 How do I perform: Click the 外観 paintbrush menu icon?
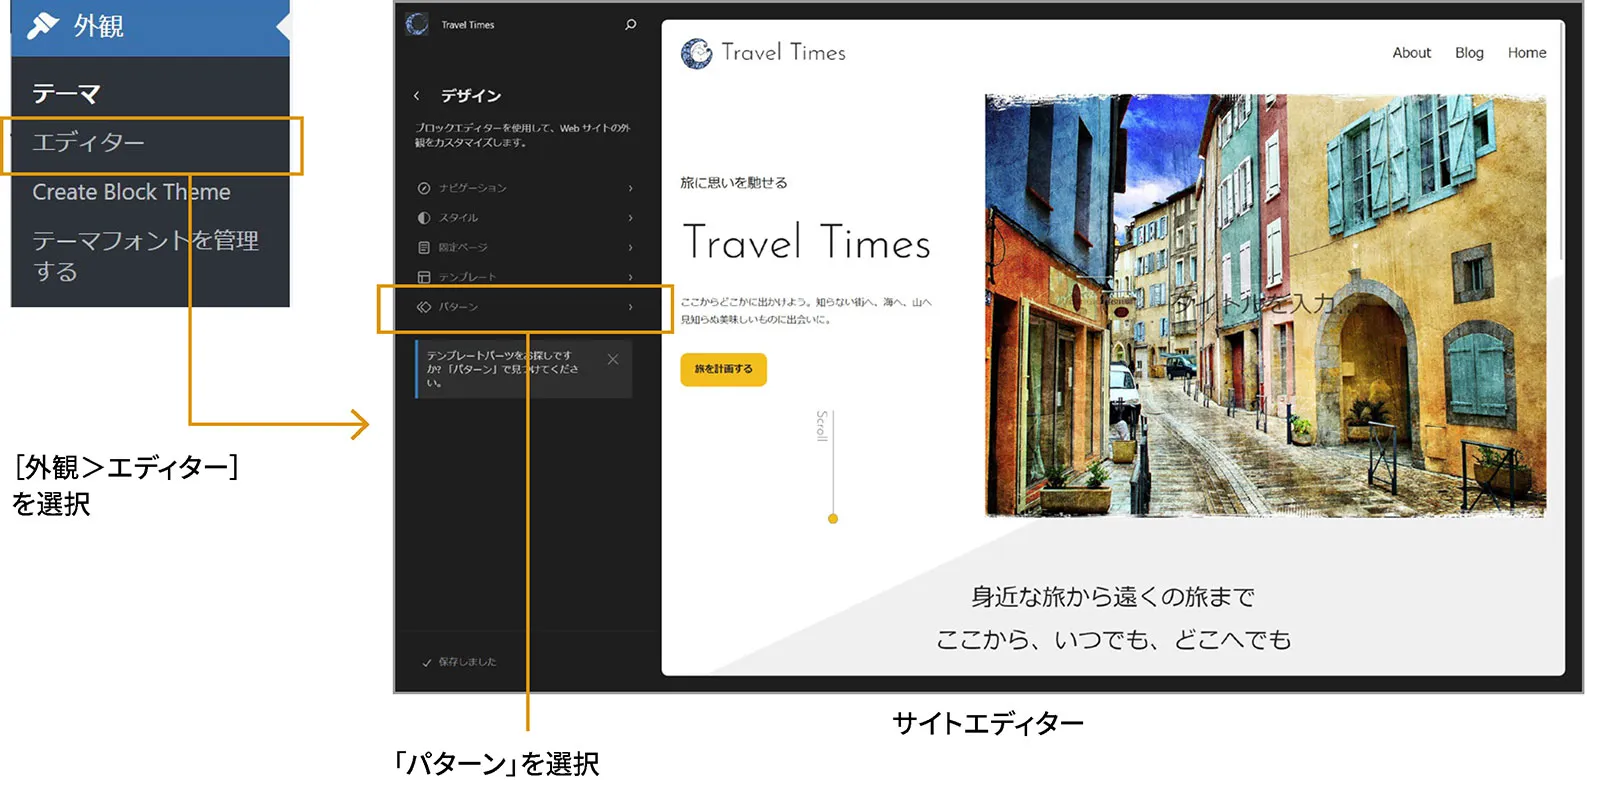tap(43, 25)
